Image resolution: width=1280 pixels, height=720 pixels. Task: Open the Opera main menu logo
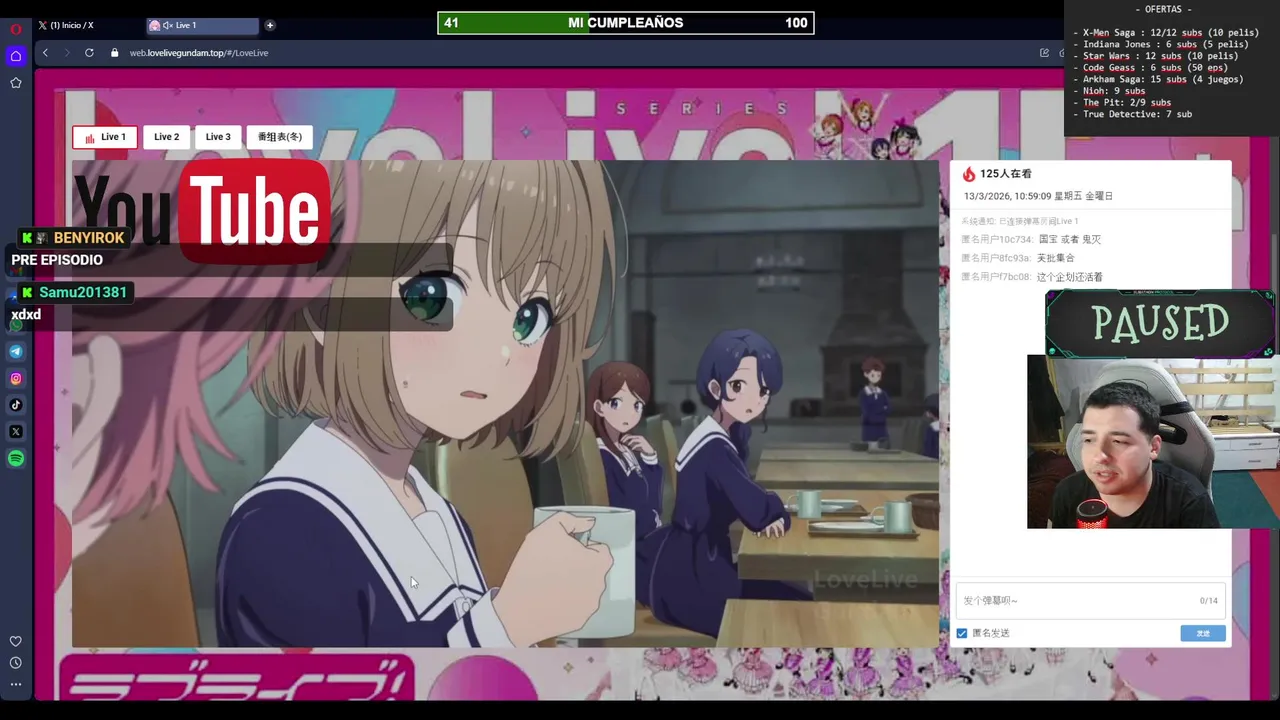[x=16, y=29]
